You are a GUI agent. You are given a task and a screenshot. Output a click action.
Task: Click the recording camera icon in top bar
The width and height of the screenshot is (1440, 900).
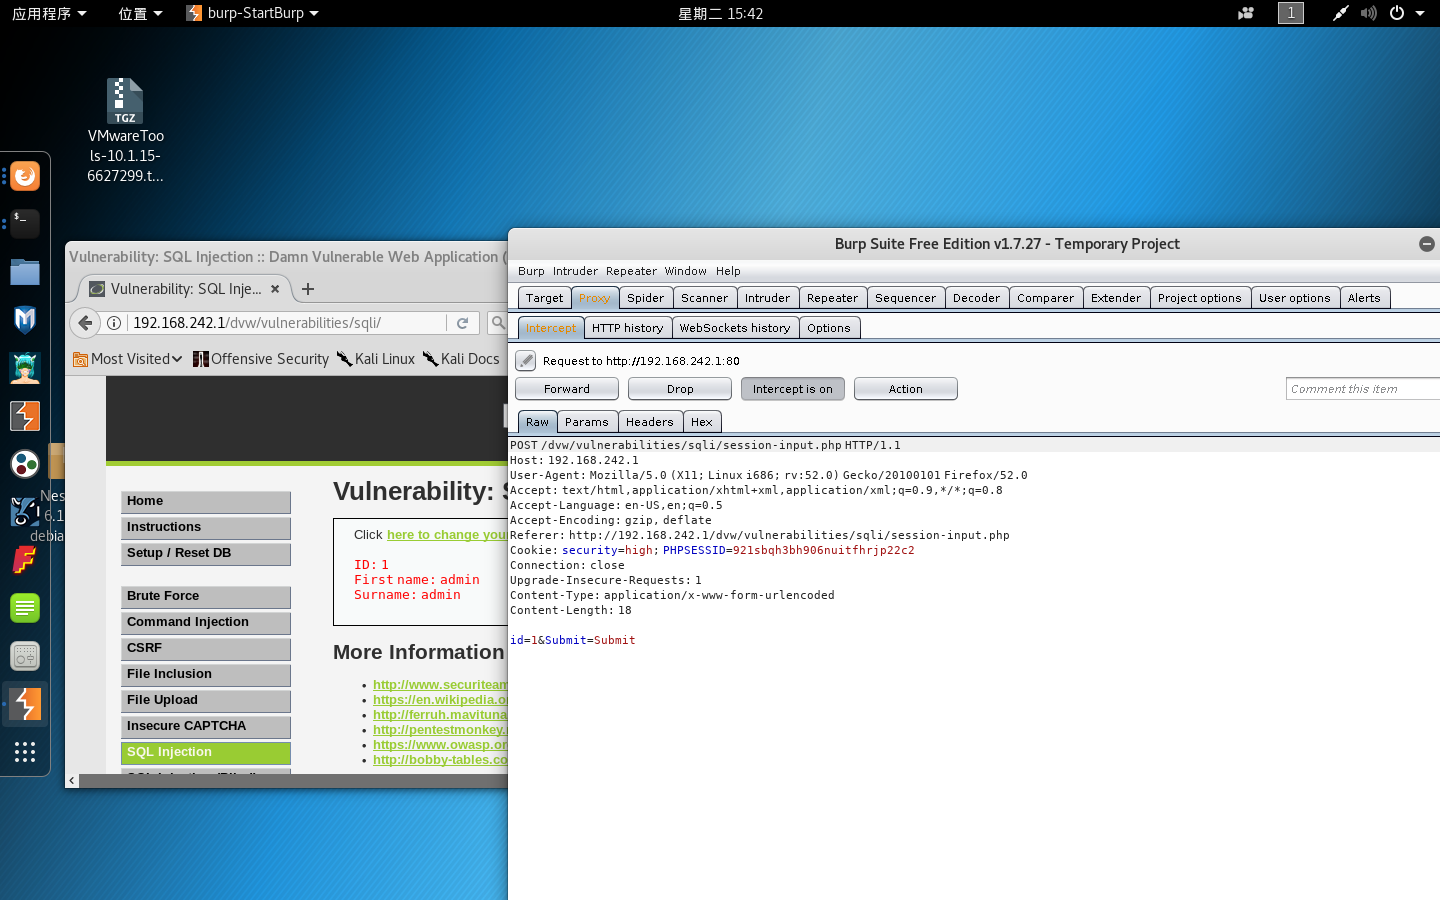point(1246,13)
